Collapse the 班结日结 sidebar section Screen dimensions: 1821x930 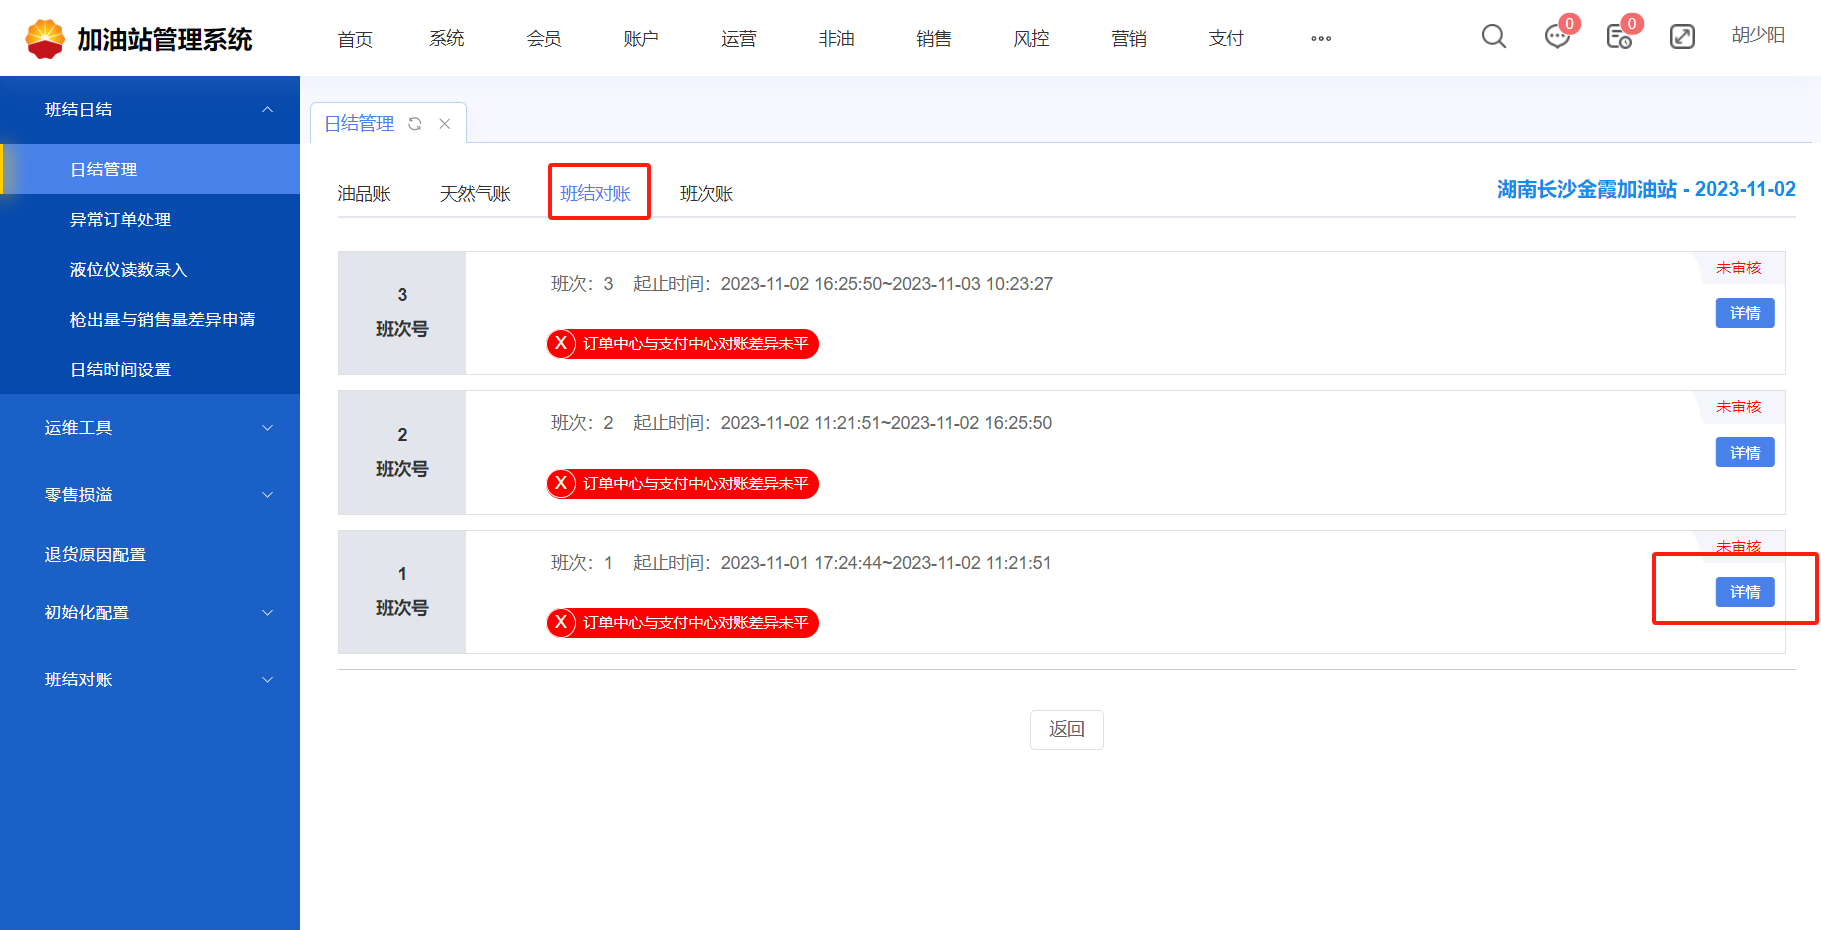[x=267, y=109]
